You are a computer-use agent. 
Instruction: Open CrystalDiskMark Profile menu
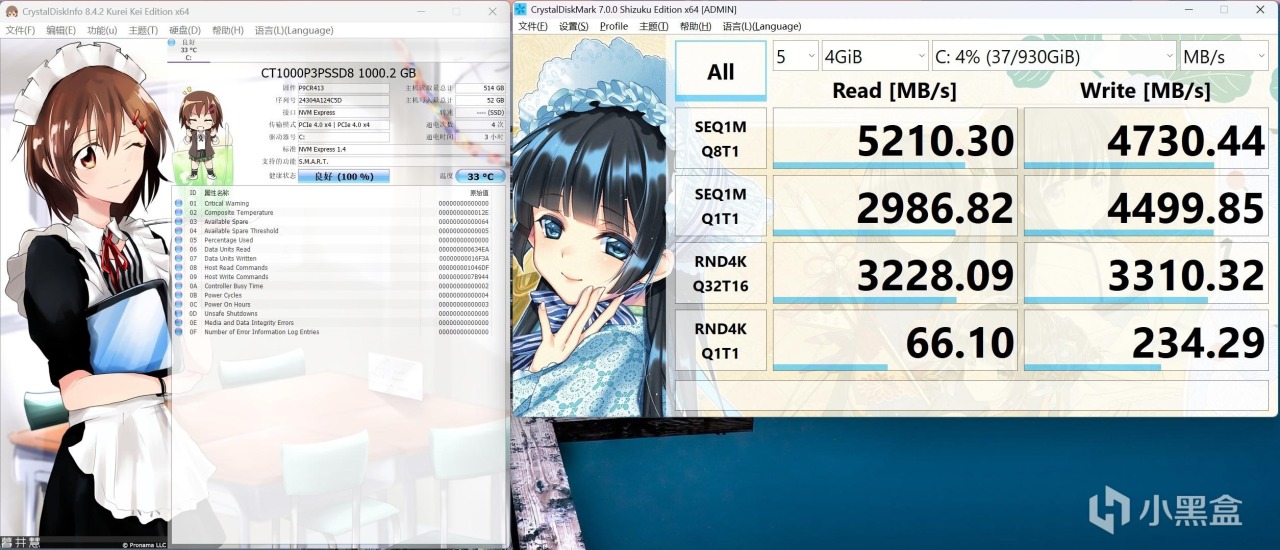tap(614, 26)
